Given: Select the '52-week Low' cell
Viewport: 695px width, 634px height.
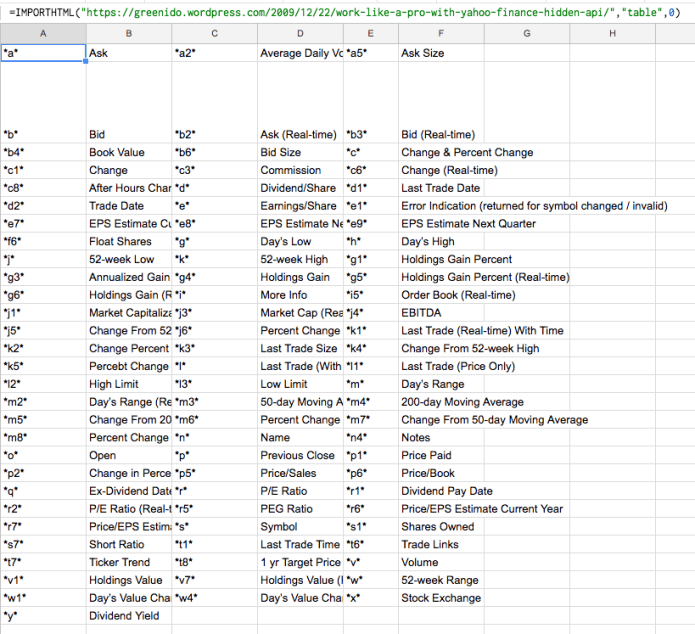Looking at the screenshot, I should pyautogui.click(x=129, y=259).
